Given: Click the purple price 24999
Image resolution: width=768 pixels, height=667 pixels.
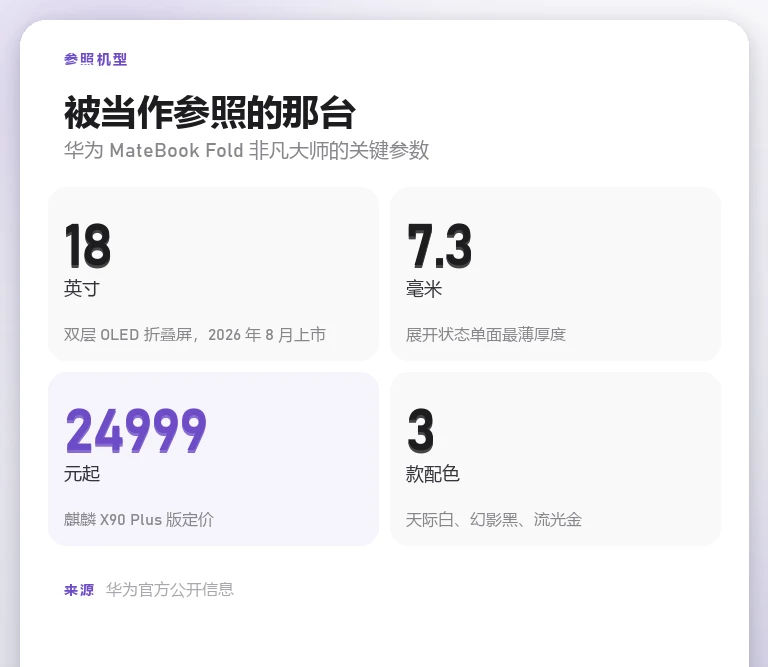Looking at the screenshot, I should pos(136,430).
